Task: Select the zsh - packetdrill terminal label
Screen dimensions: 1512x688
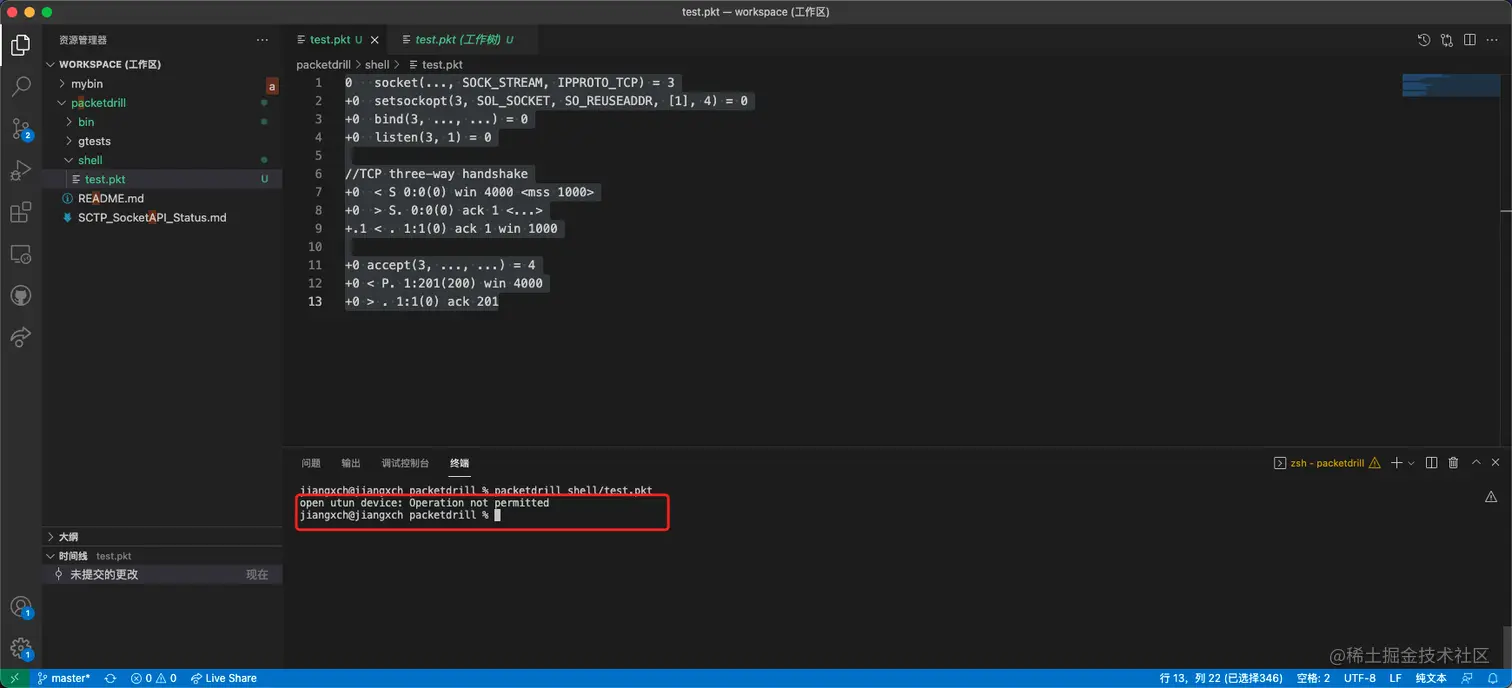Action: (1327, 463)
